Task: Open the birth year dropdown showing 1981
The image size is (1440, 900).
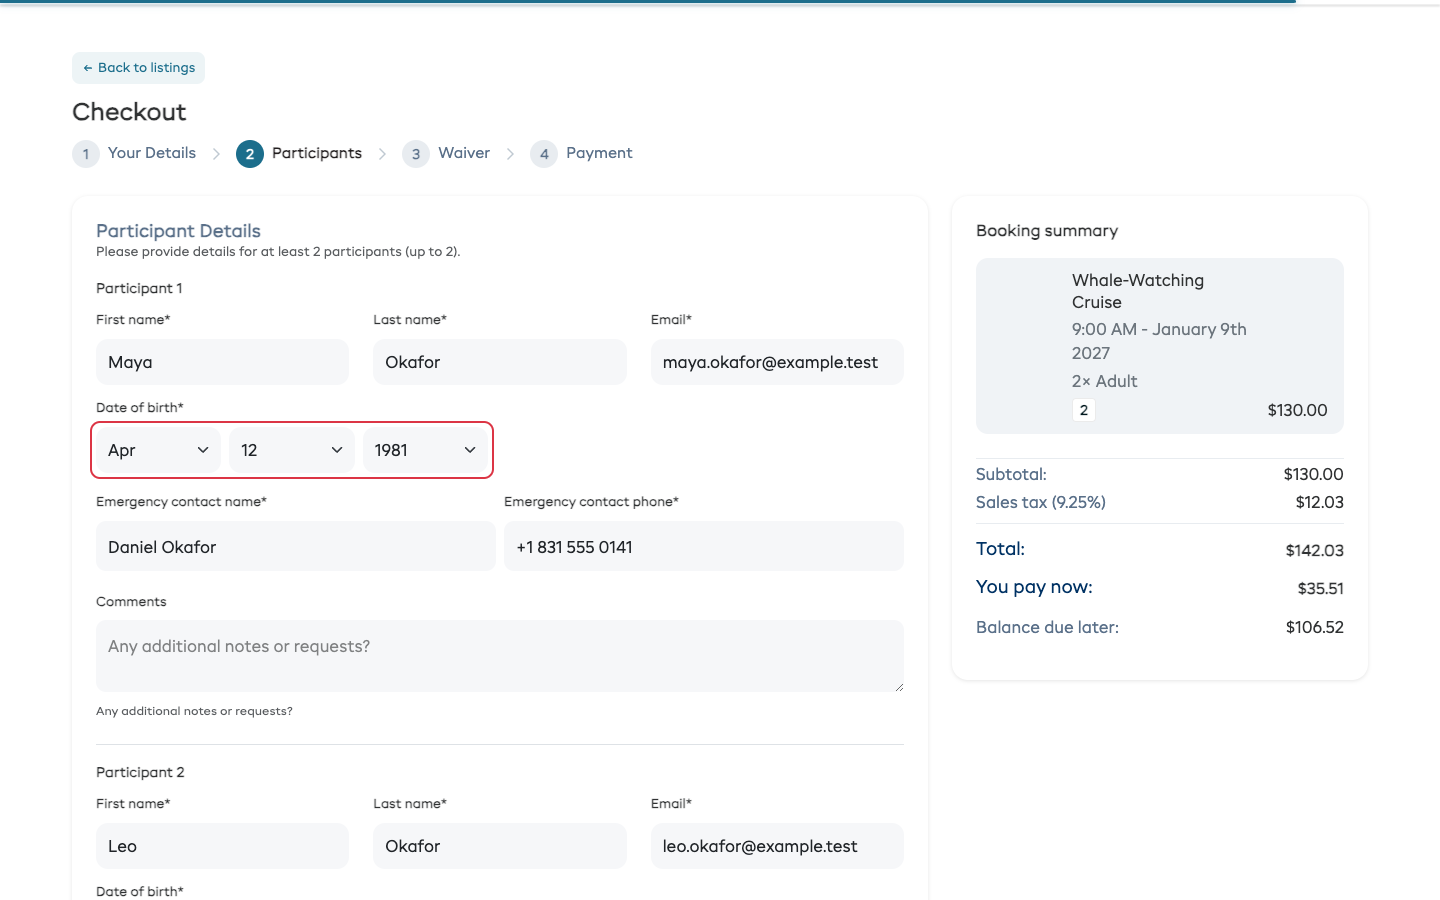Action: [x=425, y=450]
